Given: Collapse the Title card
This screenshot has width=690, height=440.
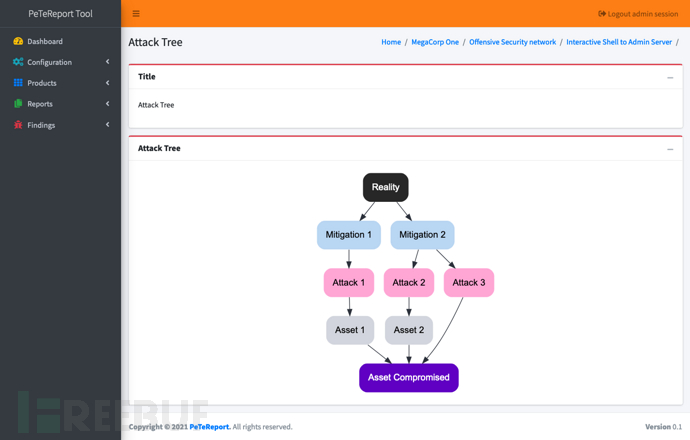Looking at the screenshot, I should (670, 77).
